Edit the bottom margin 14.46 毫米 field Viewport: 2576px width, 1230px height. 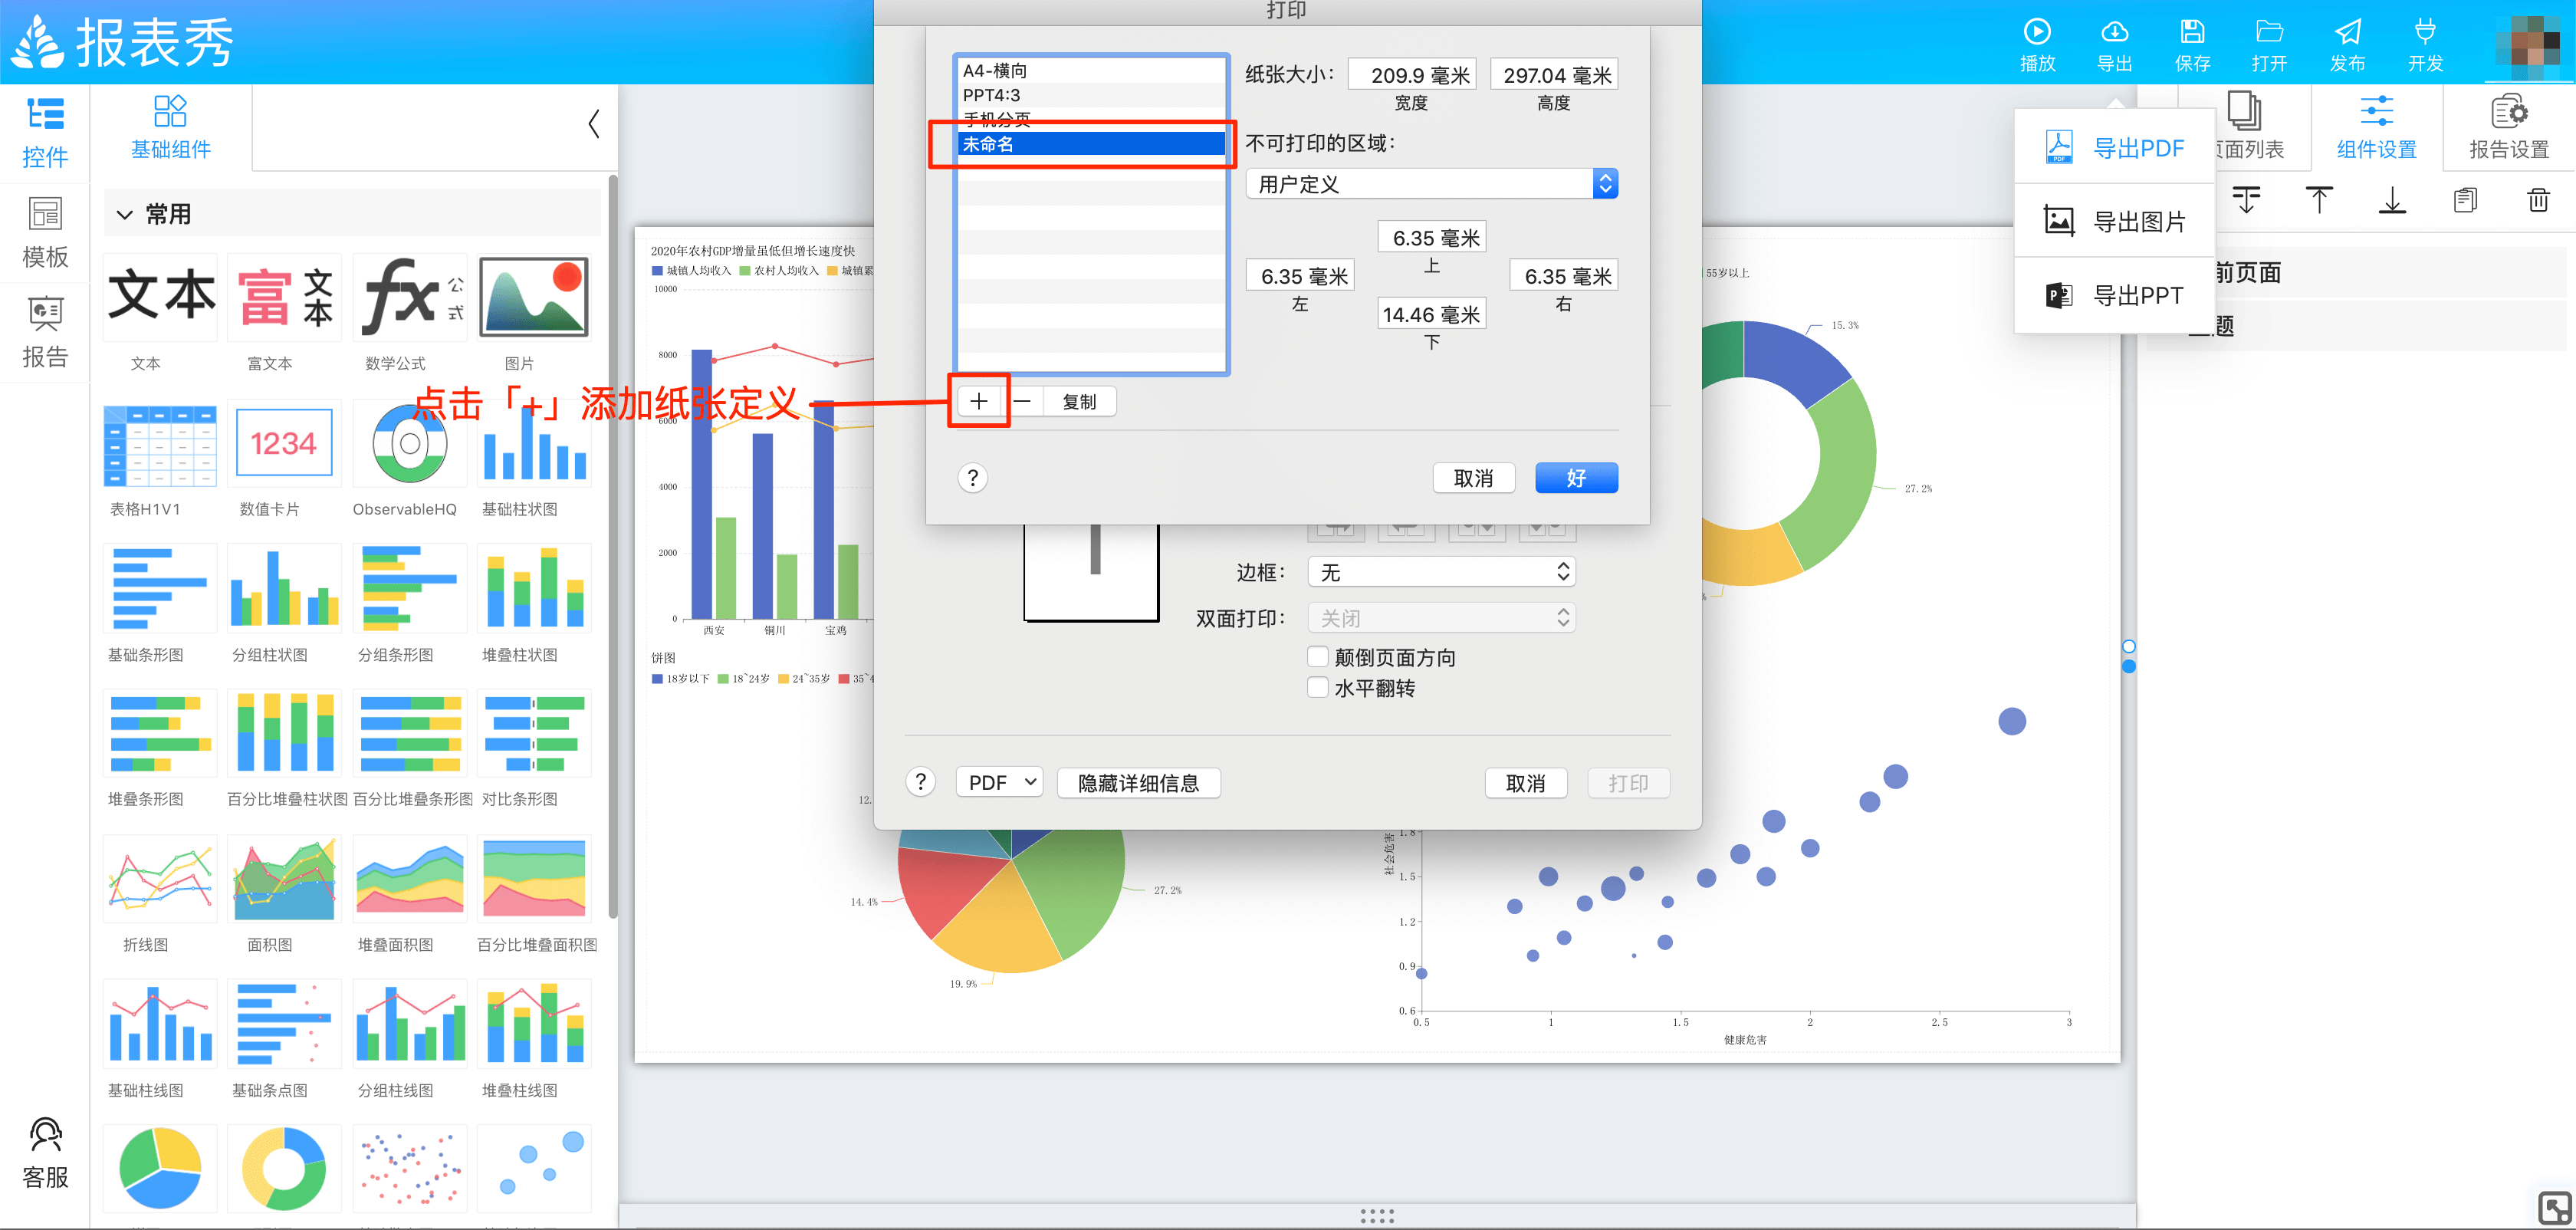point(1431,314)
